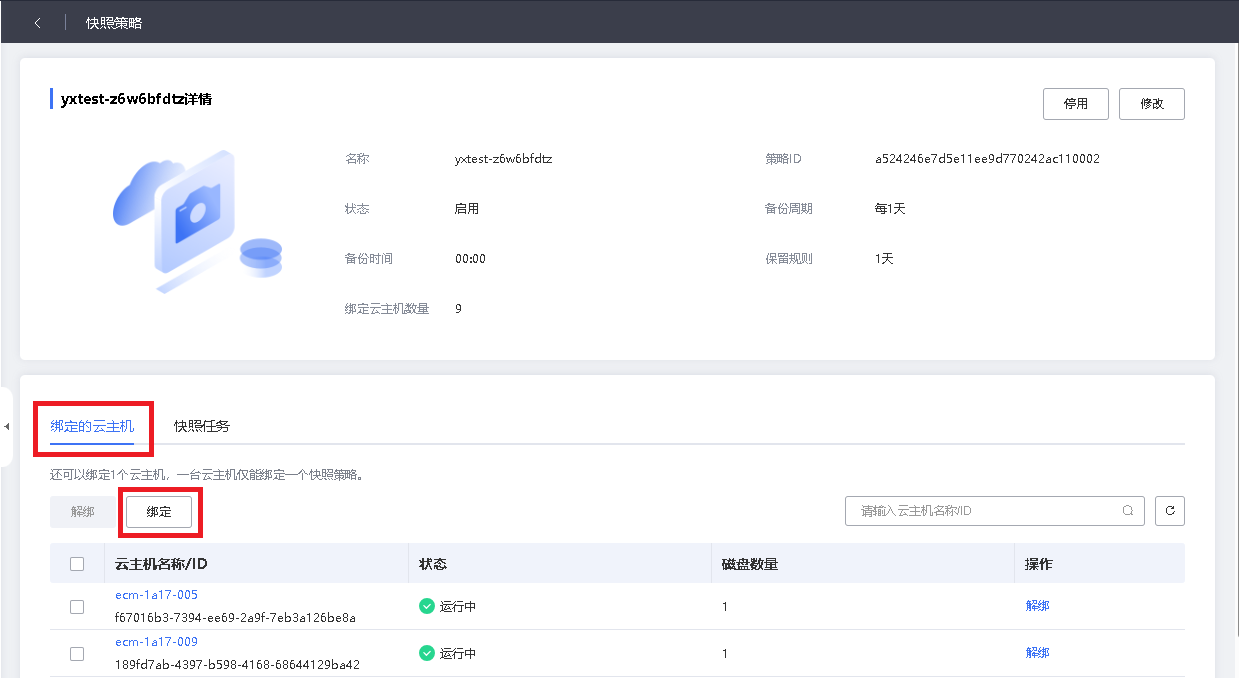Click the refresh icon beside search box

[x=1170, y=510]
